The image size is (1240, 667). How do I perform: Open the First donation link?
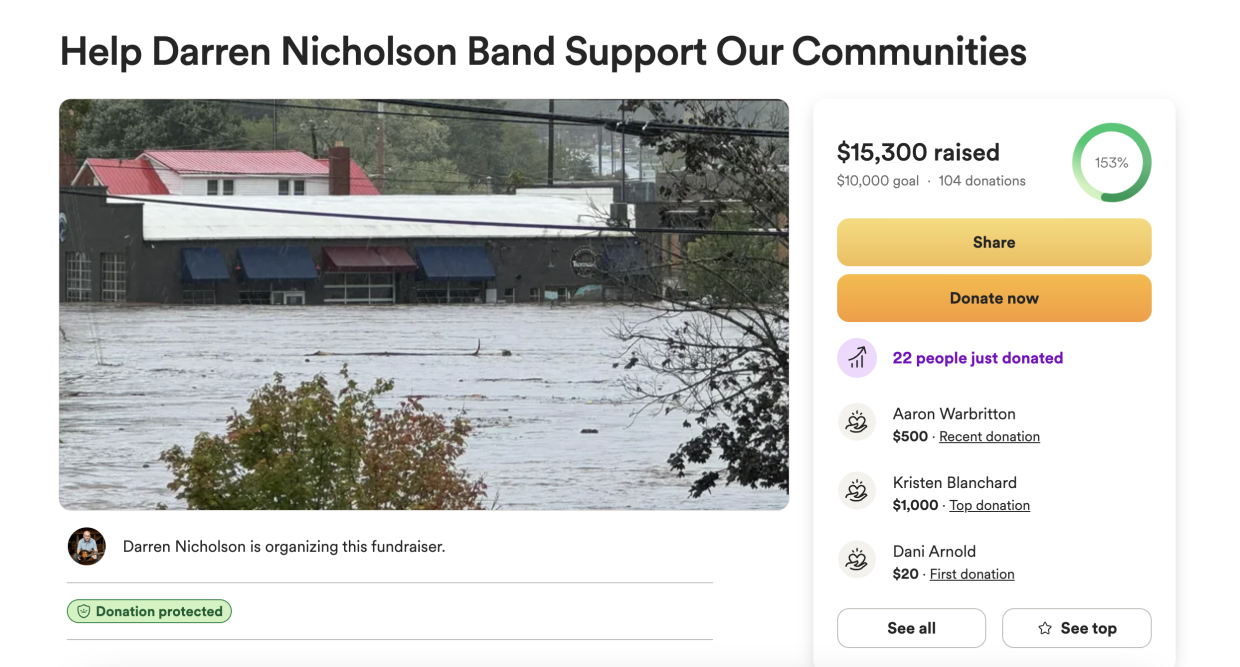(x=972, y=575)
